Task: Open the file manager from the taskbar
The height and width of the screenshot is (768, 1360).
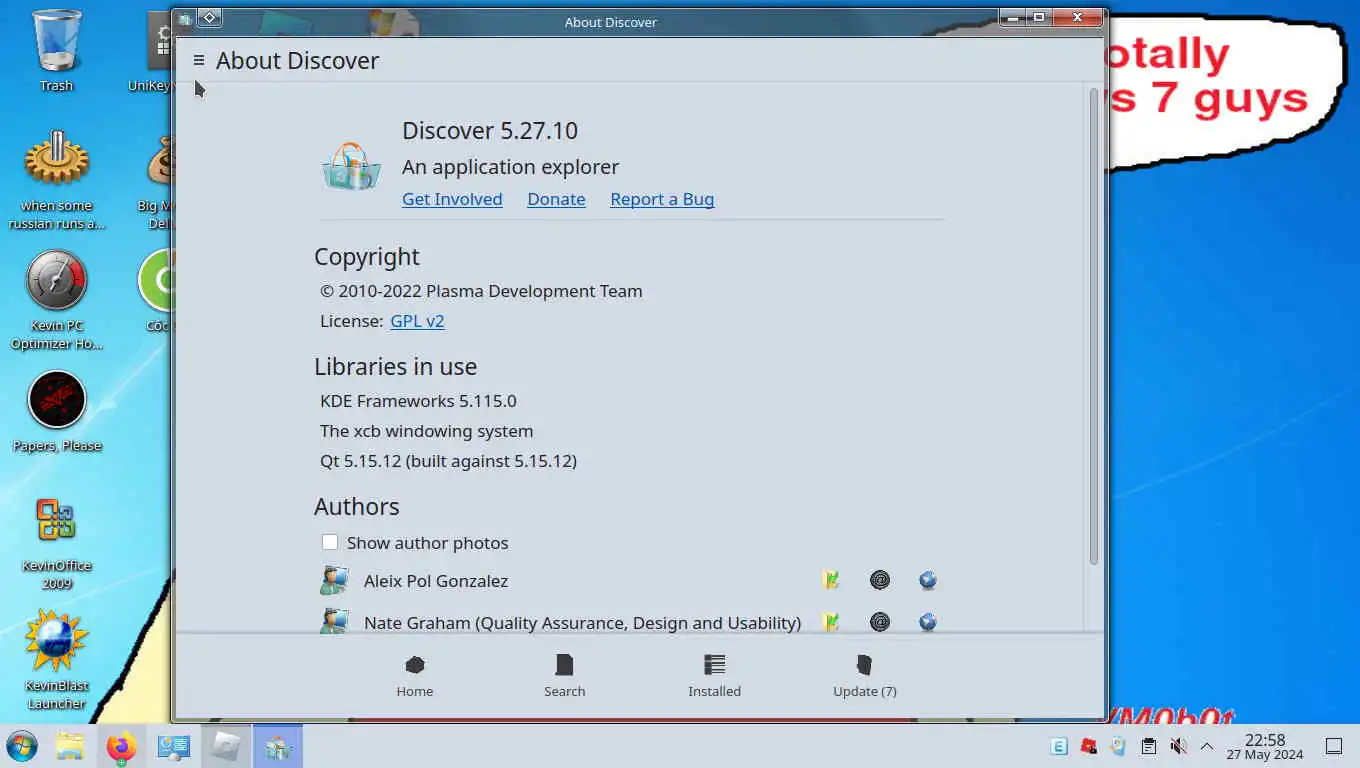Action: pyautogui.click(x=69, y=746)
